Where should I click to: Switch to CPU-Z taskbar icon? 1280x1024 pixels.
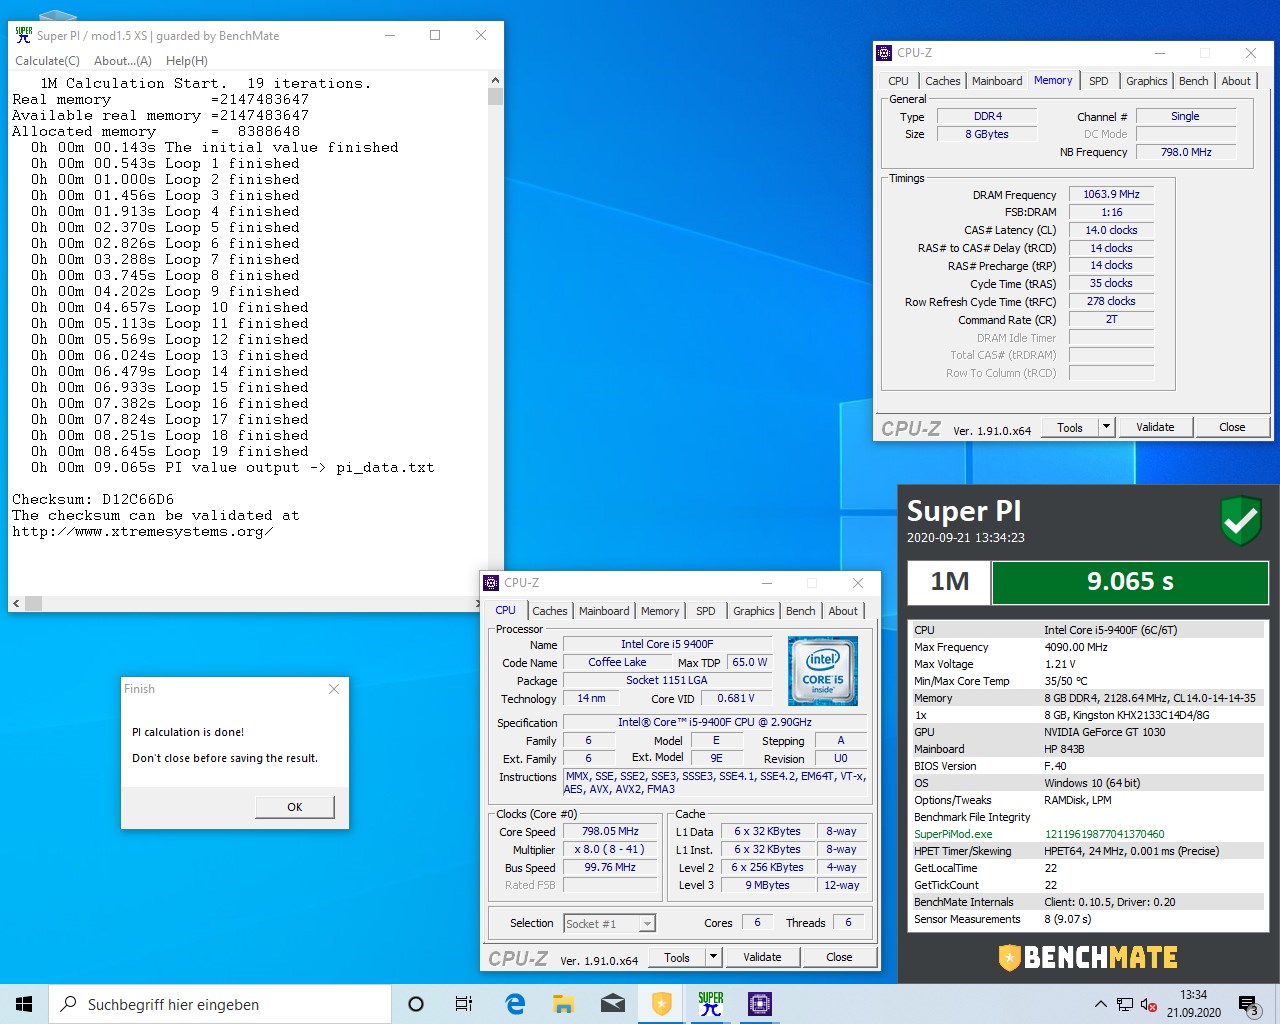point(759,1004)
